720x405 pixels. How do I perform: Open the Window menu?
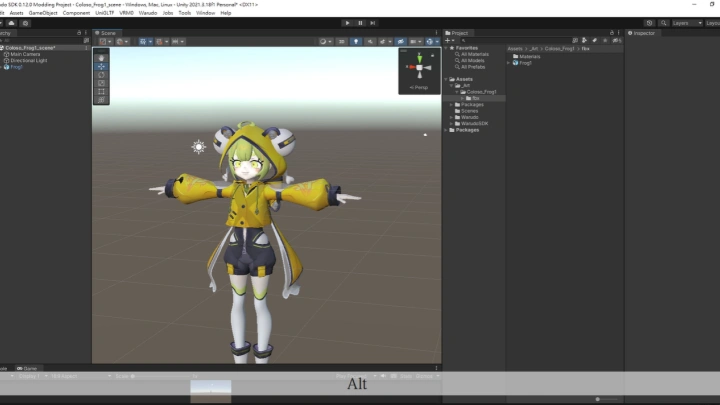(205, 13)
